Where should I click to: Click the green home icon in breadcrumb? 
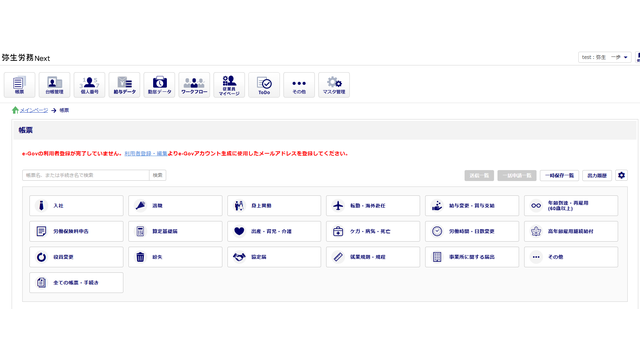[x=15, y=110]
